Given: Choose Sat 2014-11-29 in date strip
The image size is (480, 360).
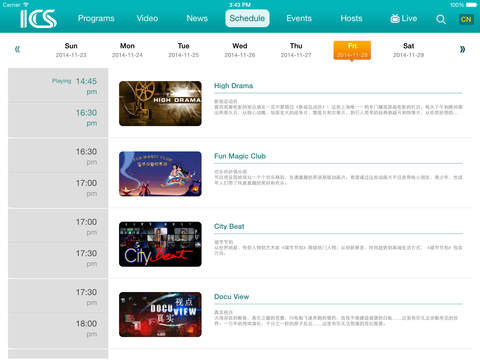Looking at the screenshot, I should coord(408,50).
